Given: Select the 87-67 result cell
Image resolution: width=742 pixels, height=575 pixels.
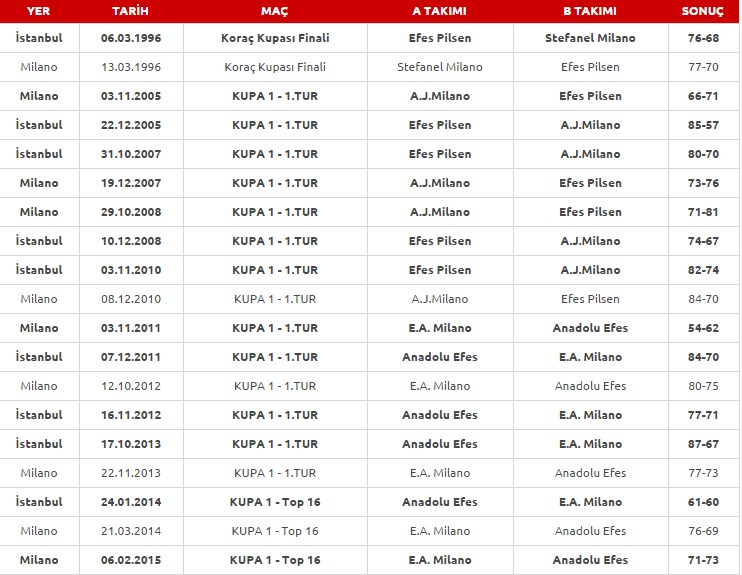Looking at the screenshot, I should click(703, 444).
